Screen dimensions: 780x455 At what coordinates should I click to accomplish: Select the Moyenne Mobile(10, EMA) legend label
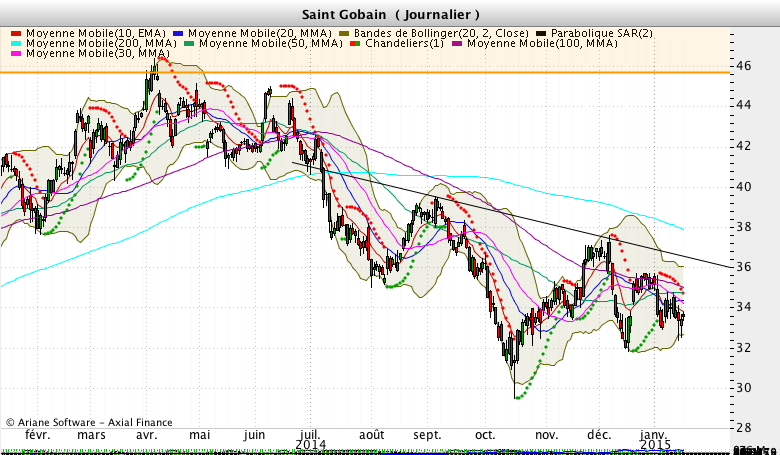click(96, 33)
